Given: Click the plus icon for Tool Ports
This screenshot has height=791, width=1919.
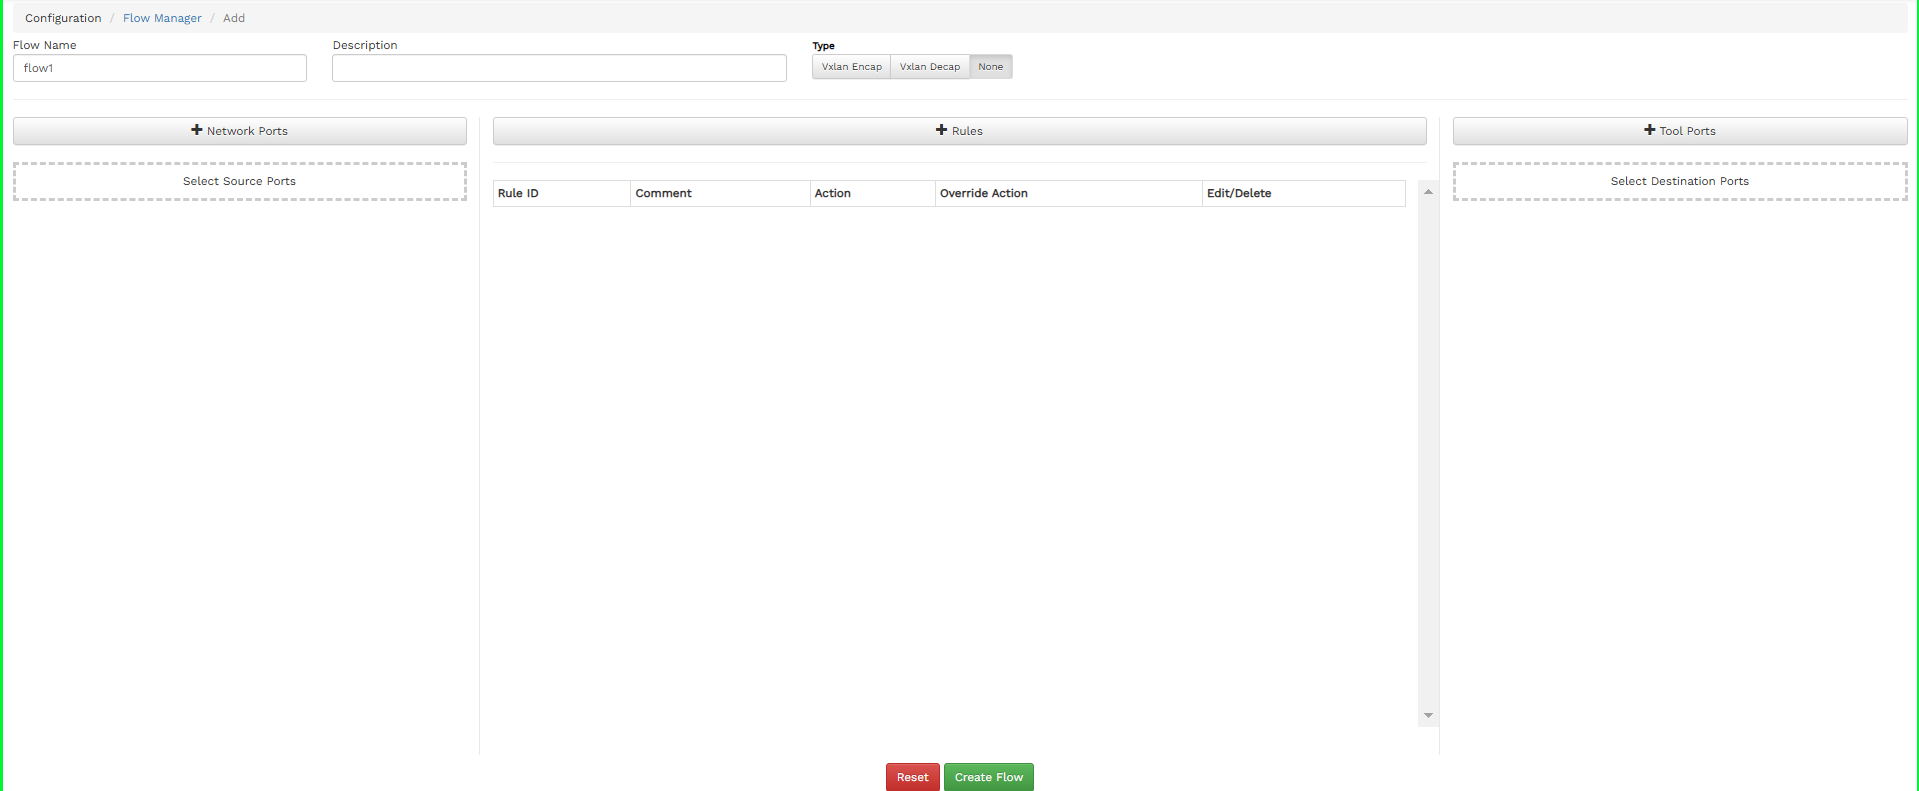Looking at the screenshot, I should coord(1649,130).
